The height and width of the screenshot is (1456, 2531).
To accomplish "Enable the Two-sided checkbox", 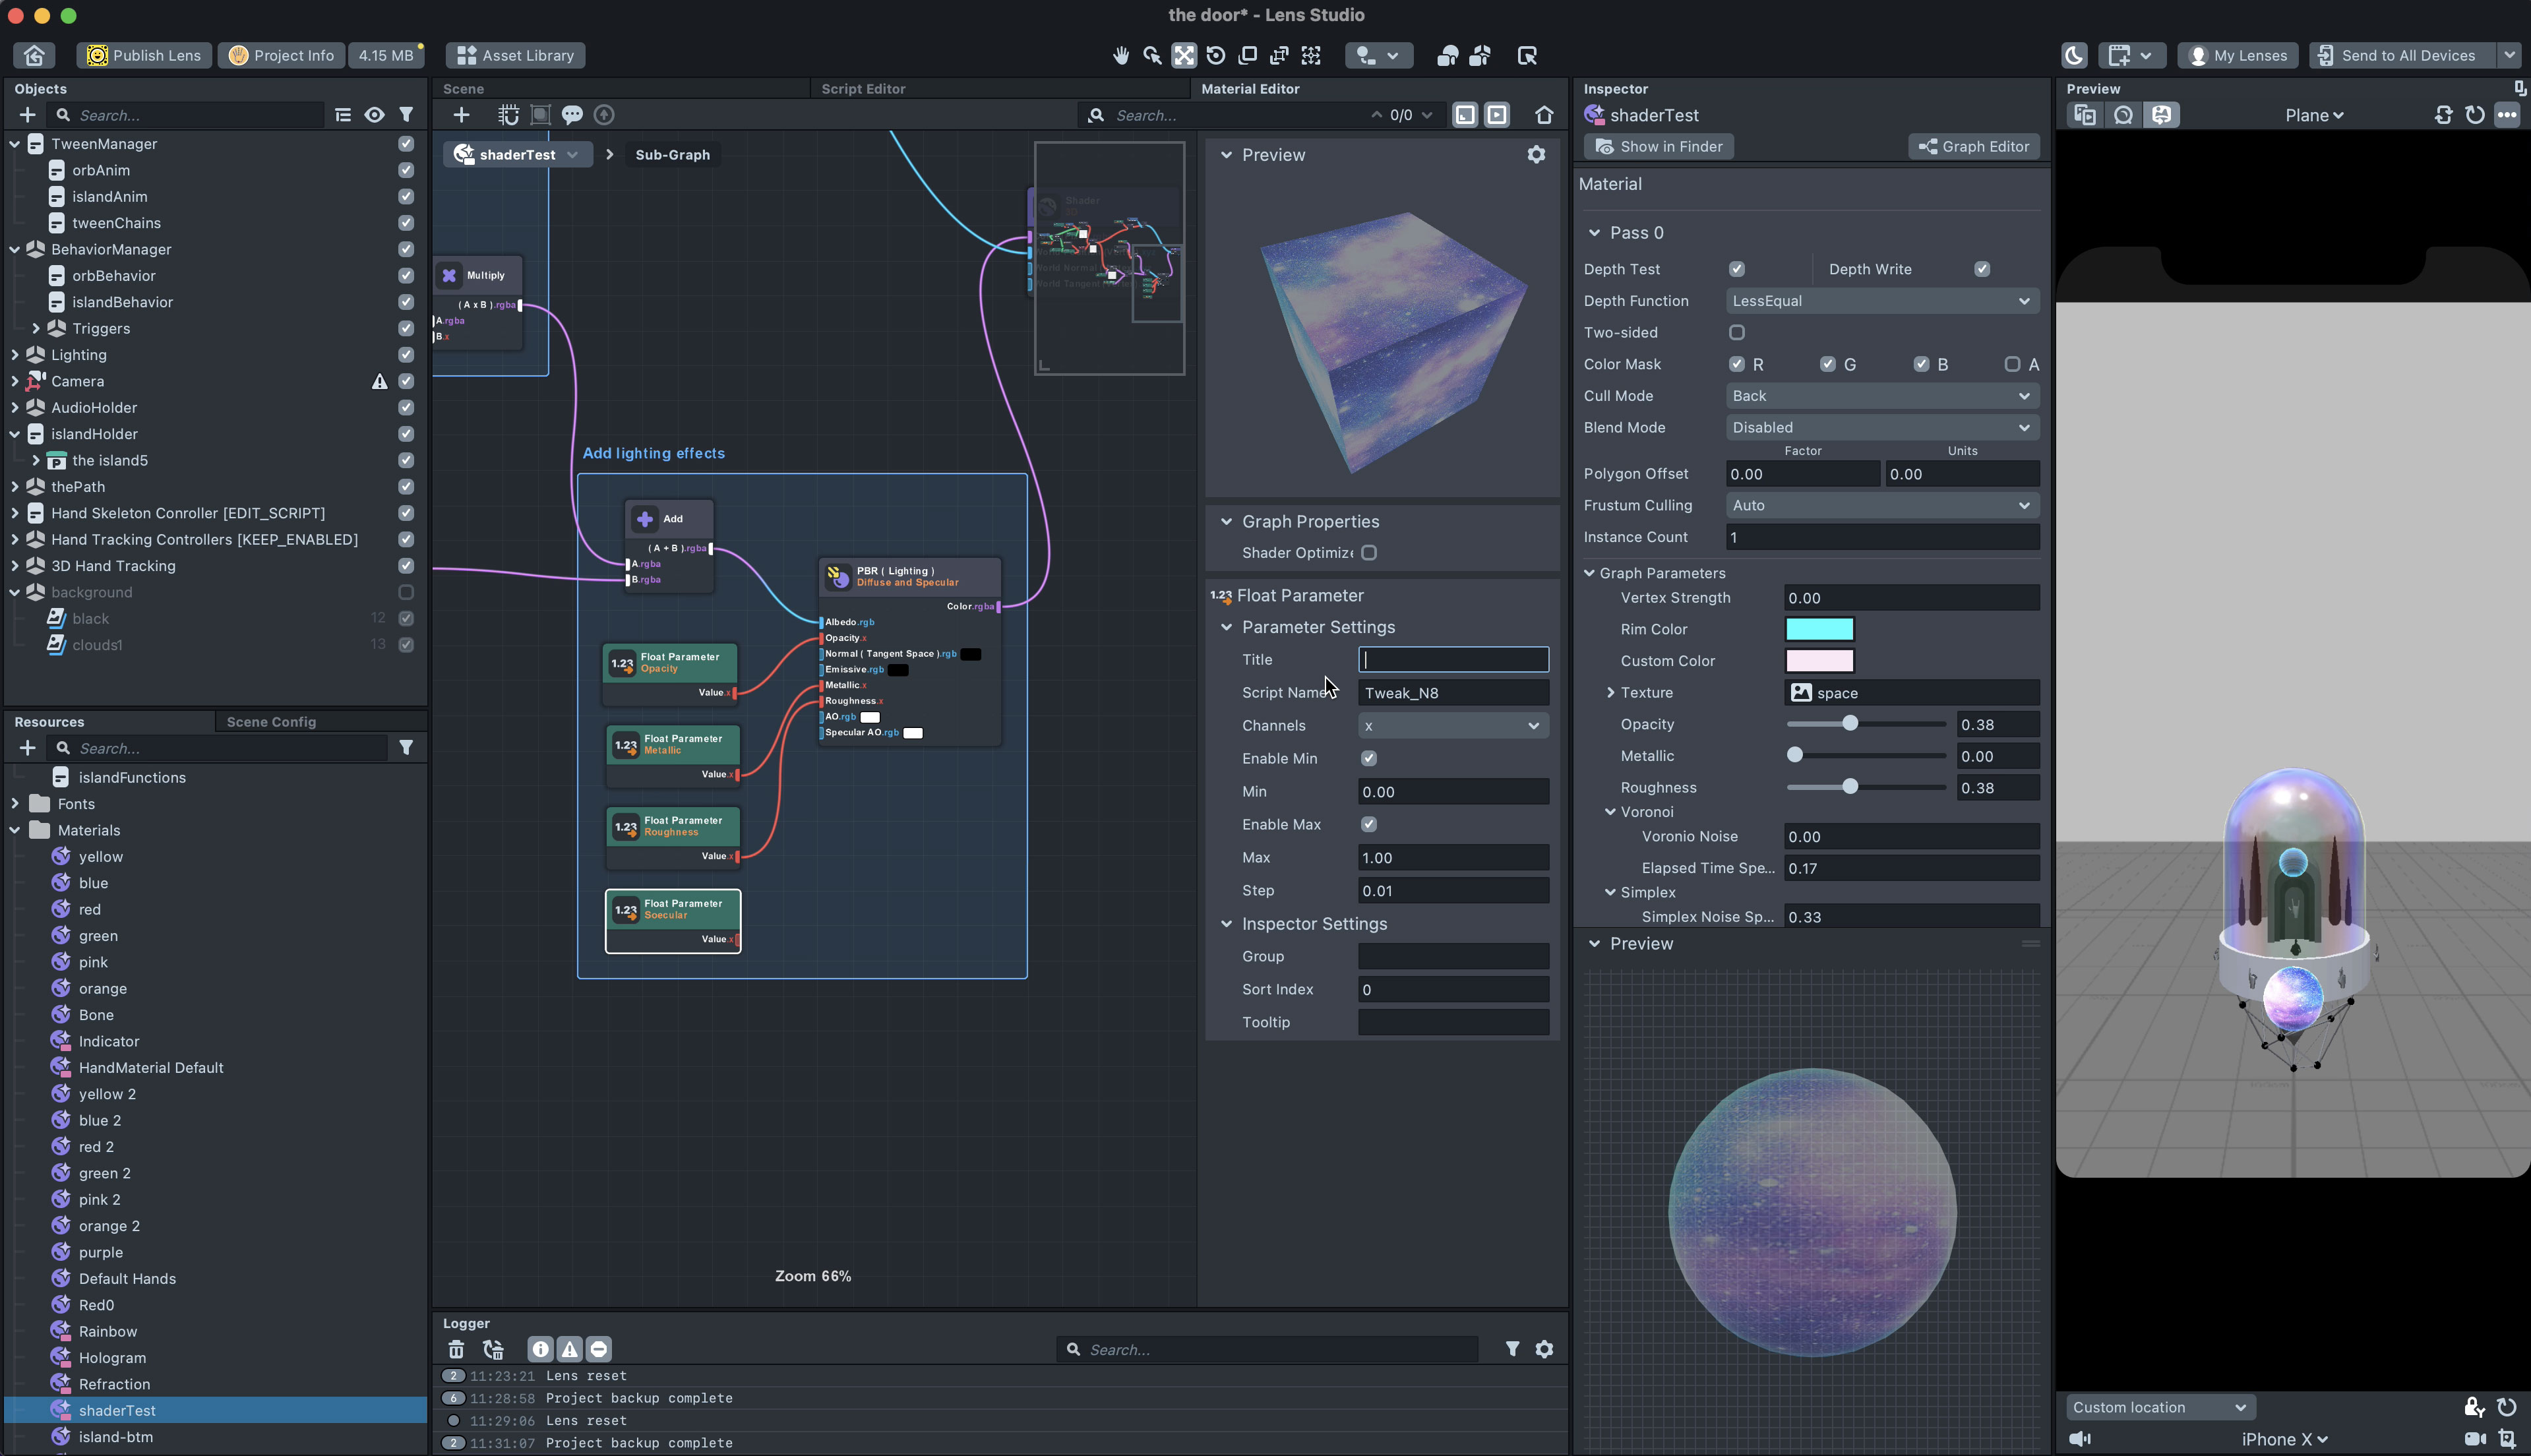I will (1737, 332).
